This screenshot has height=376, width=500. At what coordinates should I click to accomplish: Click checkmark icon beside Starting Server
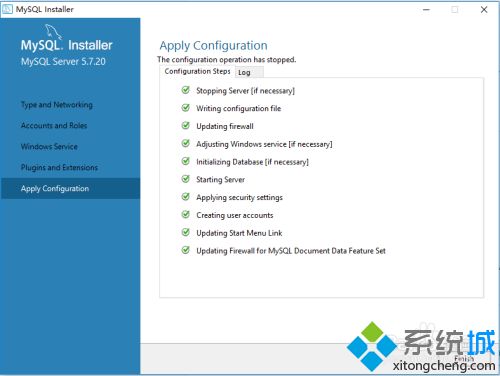coord(186,179)
